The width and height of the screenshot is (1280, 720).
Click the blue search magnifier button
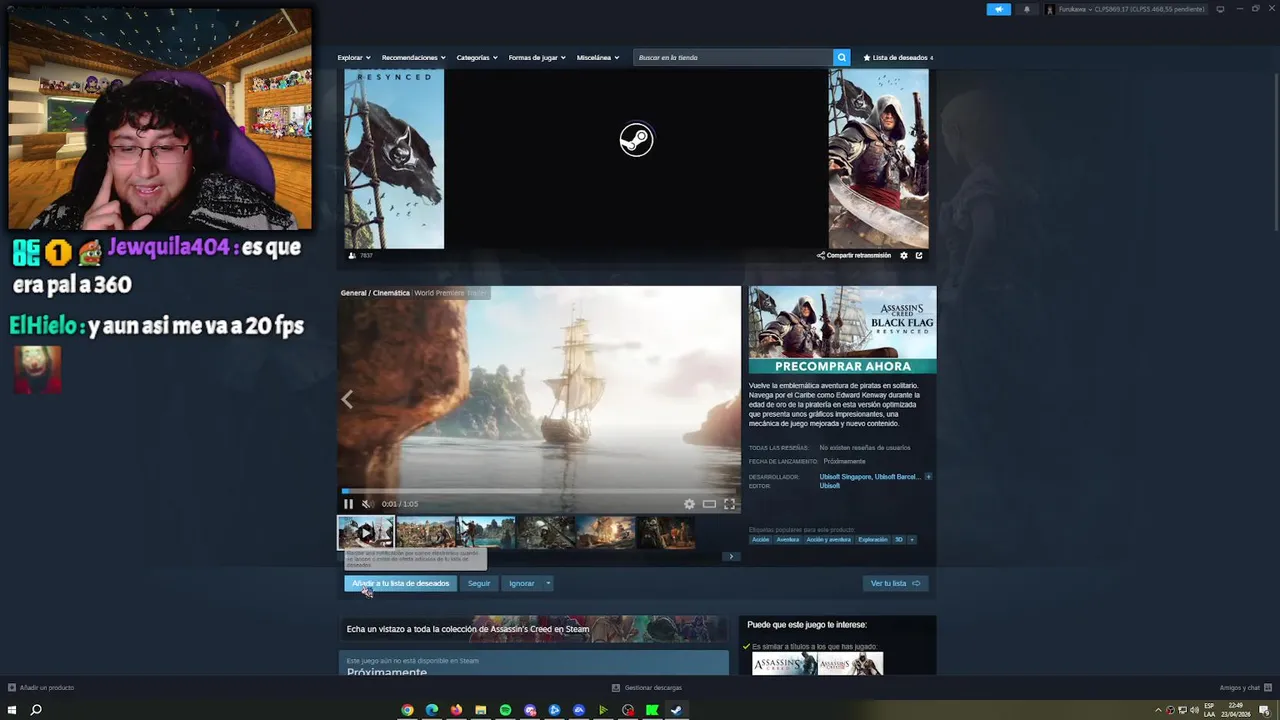(841, 57)
